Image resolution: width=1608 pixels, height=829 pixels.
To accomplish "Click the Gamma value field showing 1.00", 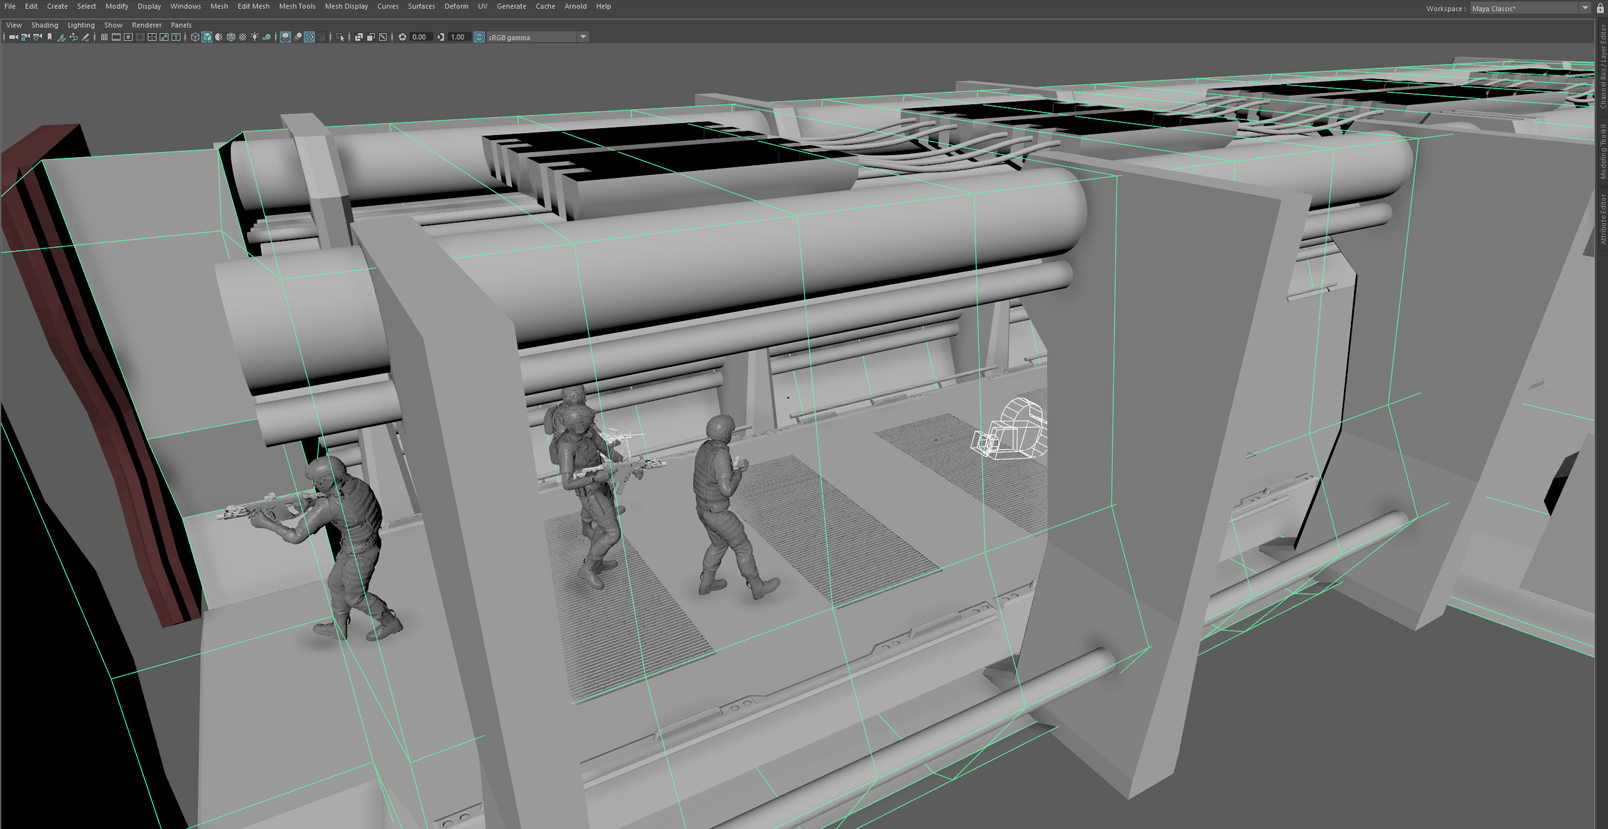I will pyautogui.click(x=458, y=37).
